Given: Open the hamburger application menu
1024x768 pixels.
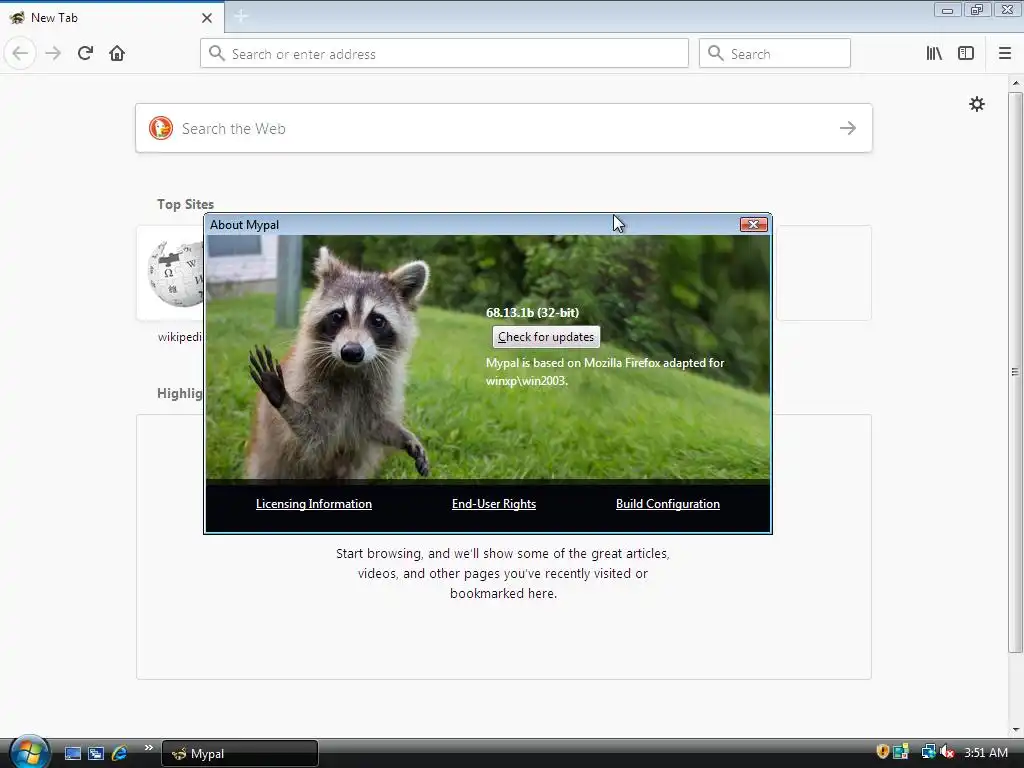Looking at the screenshot, I should pos(1005,53).
